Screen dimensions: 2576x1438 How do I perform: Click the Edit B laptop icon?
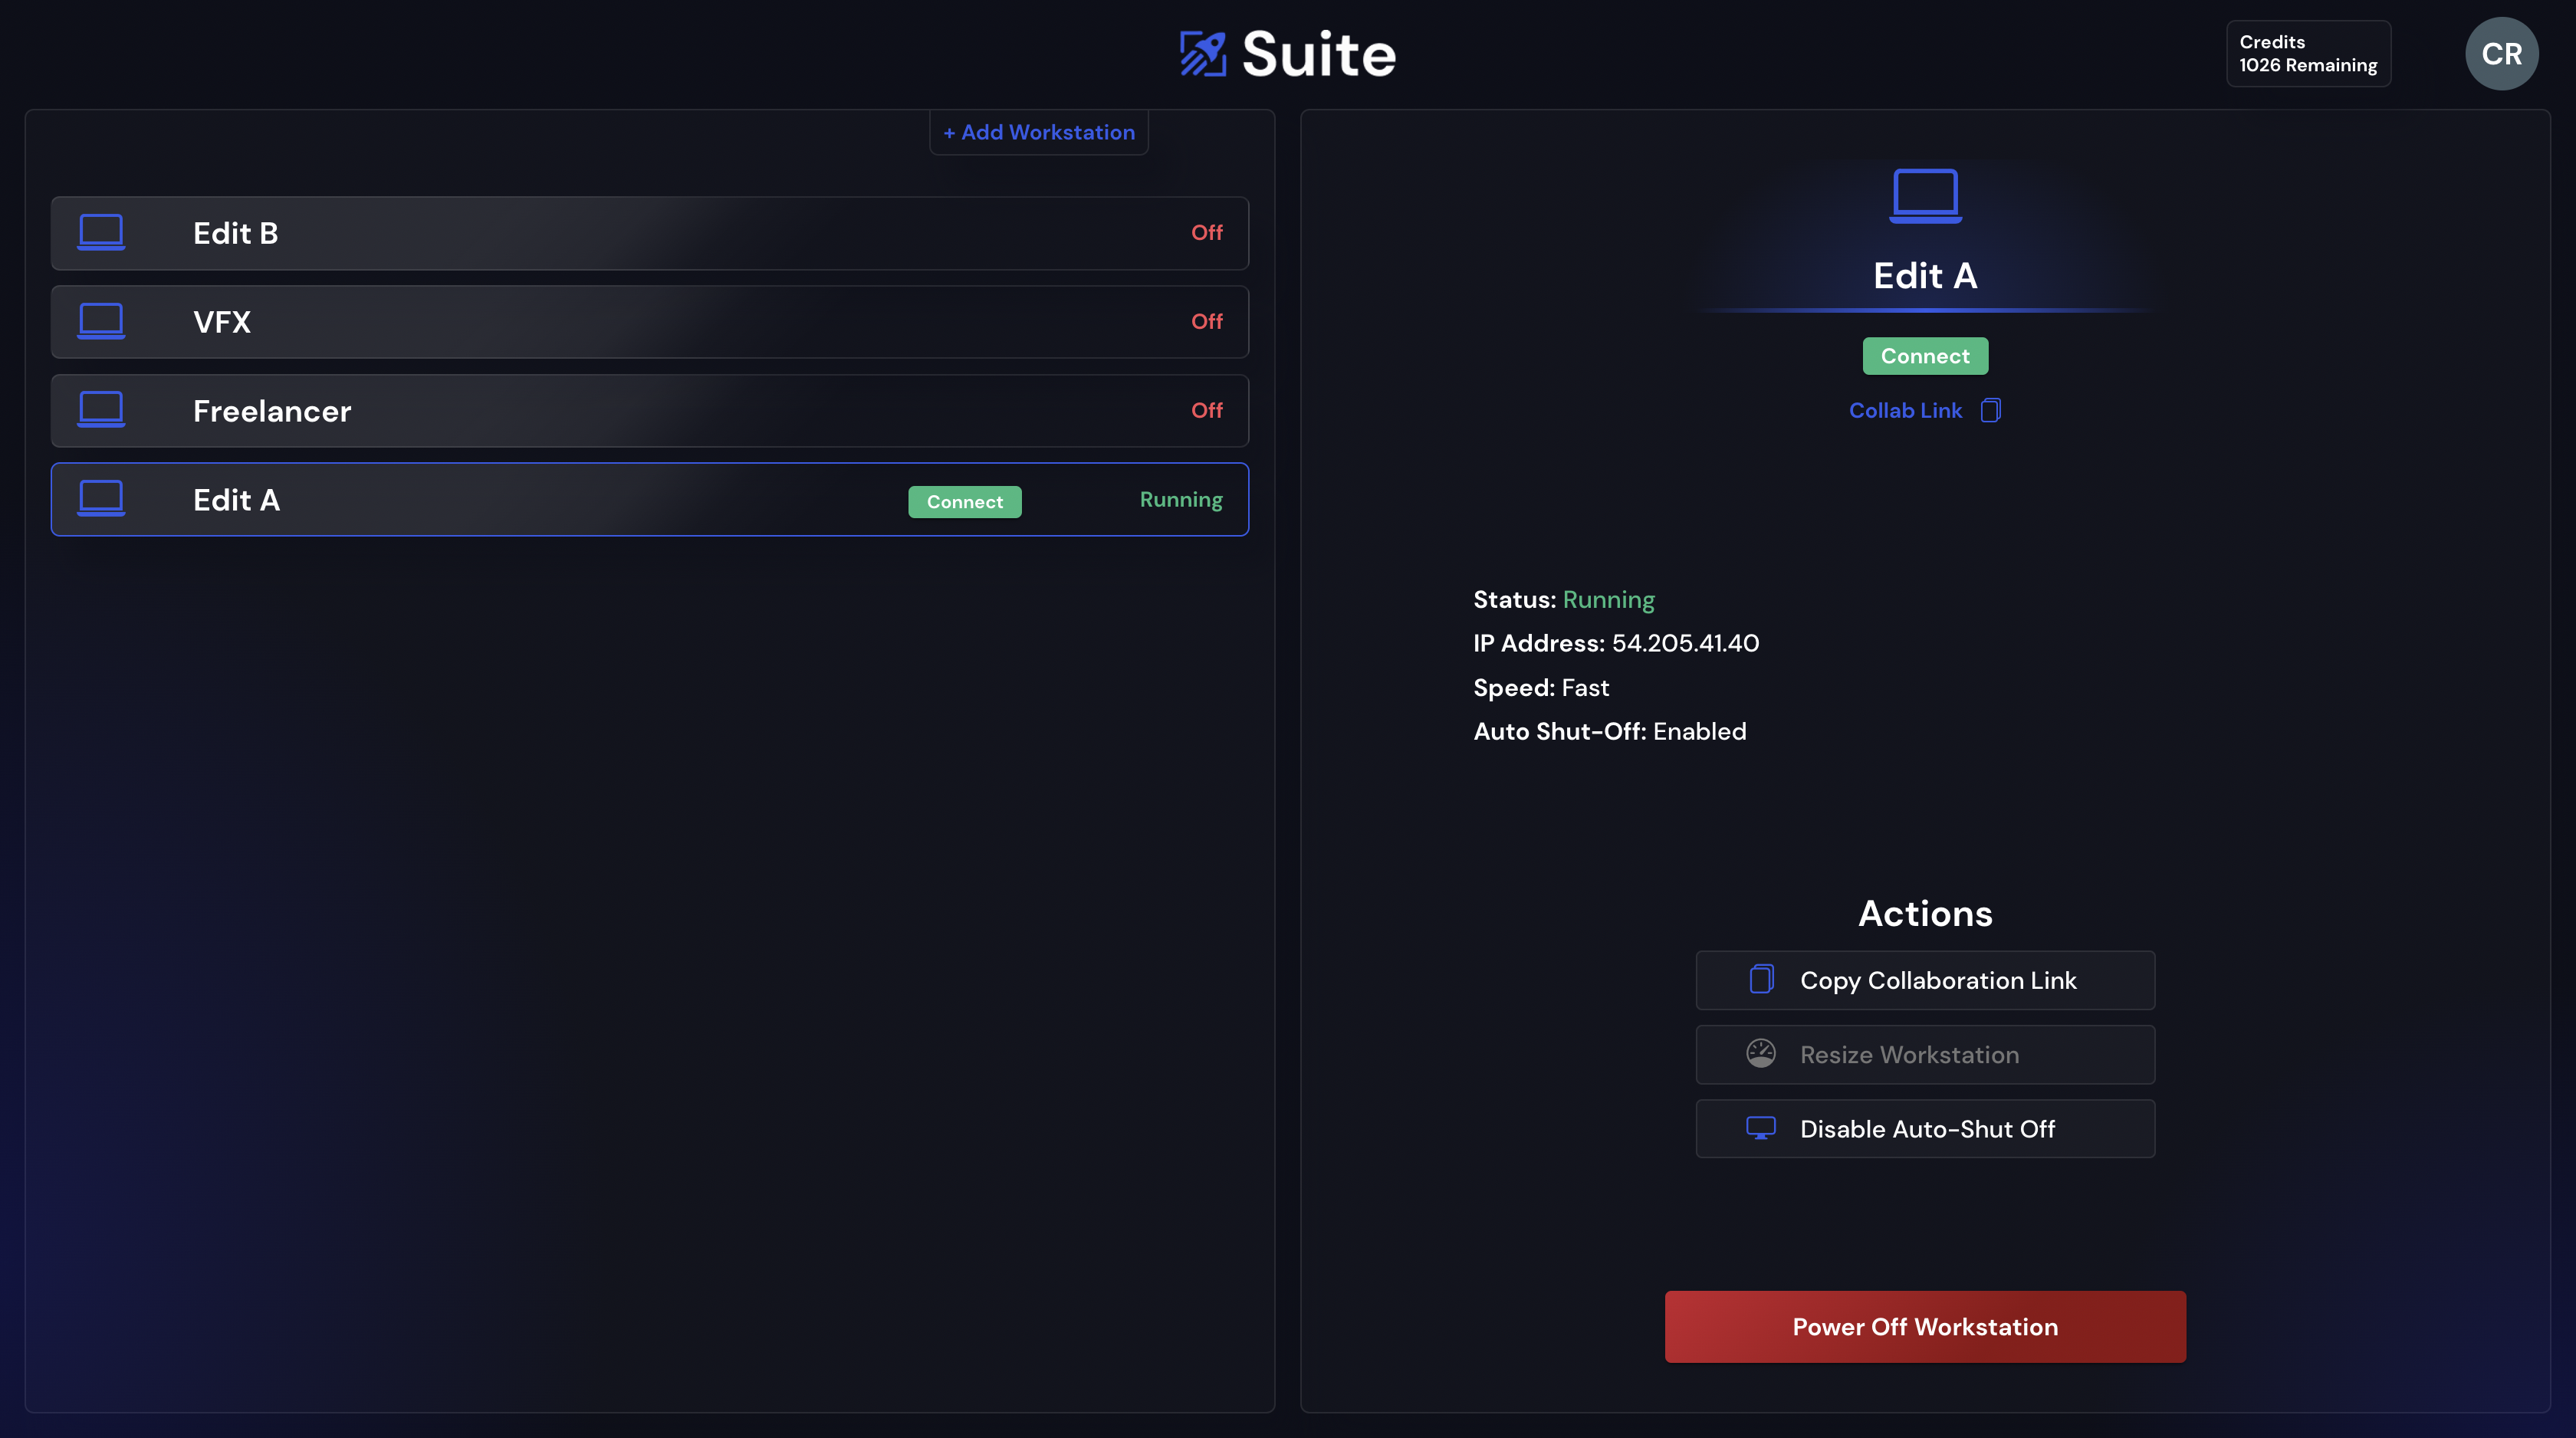101,232
